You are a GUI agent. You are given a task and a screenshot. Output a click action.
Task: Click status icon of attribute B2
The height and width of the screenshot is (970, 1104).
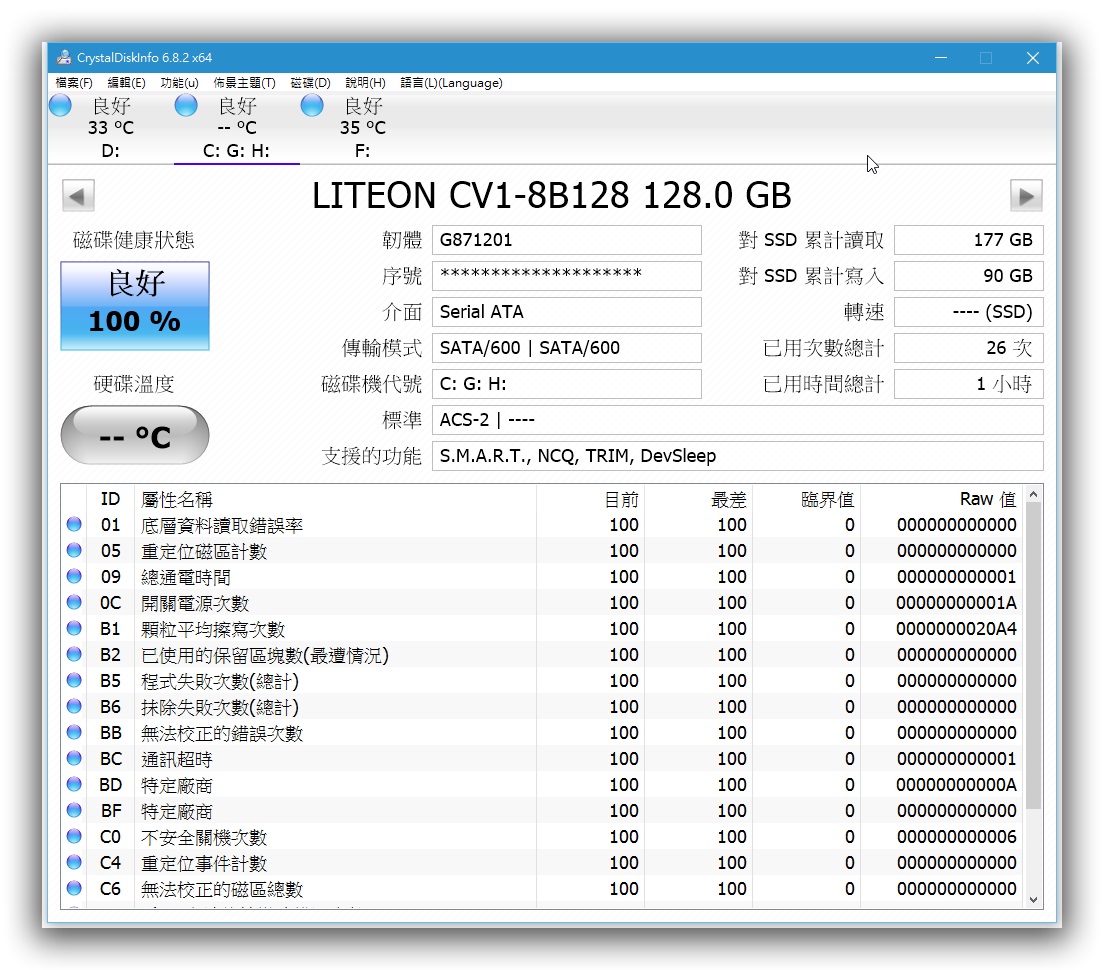[x=74, y=655]
